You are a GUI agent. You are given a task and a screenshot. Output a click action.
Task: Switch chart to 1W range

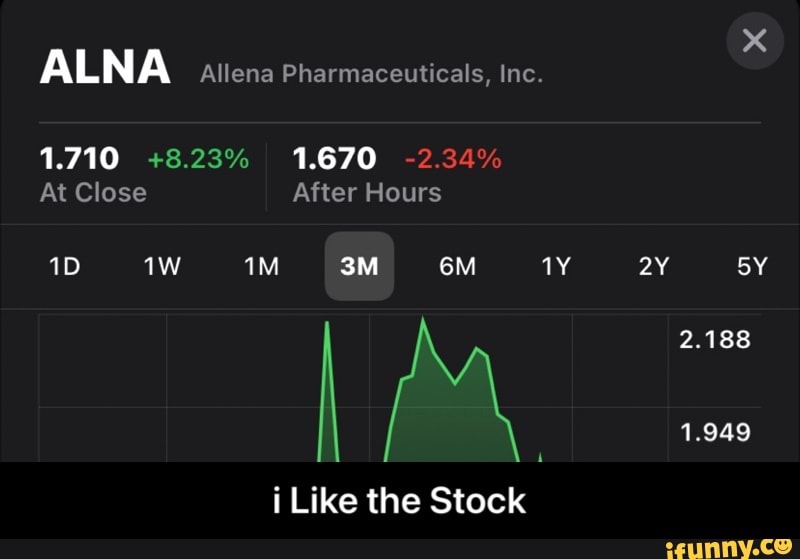point(162,267)
